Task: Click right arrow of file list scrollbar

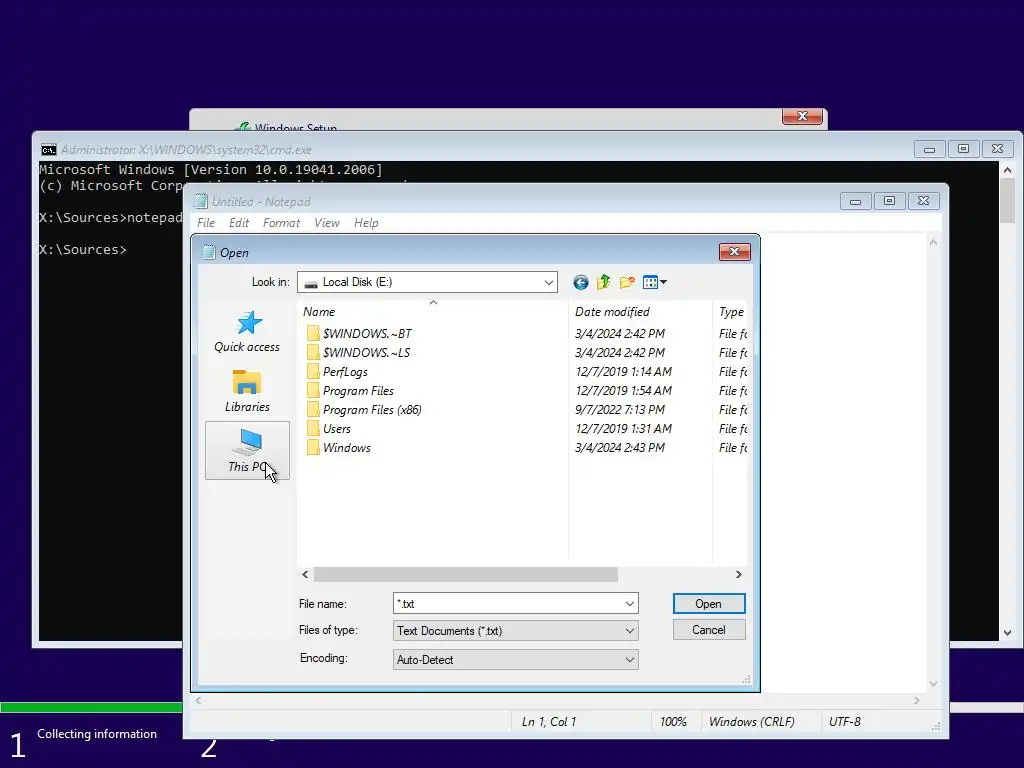Action: coord(739,575)
